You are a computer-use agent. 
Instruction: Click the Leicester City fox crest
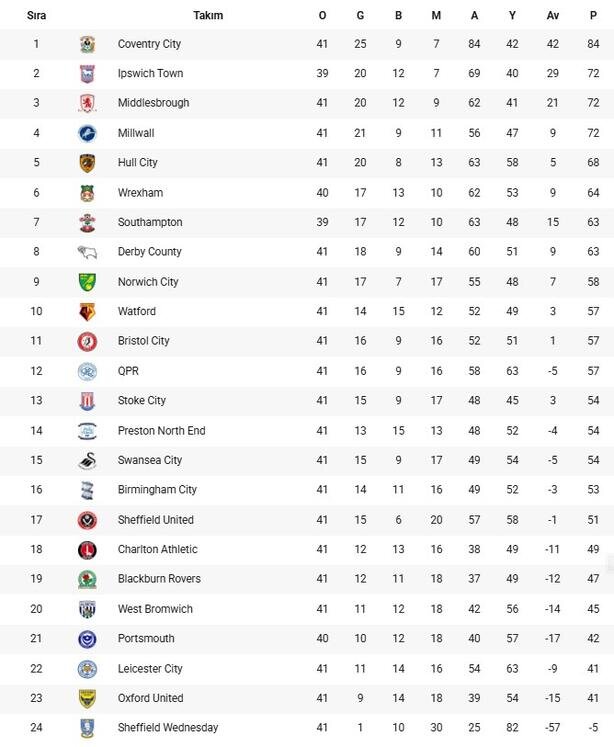(87, 669)
